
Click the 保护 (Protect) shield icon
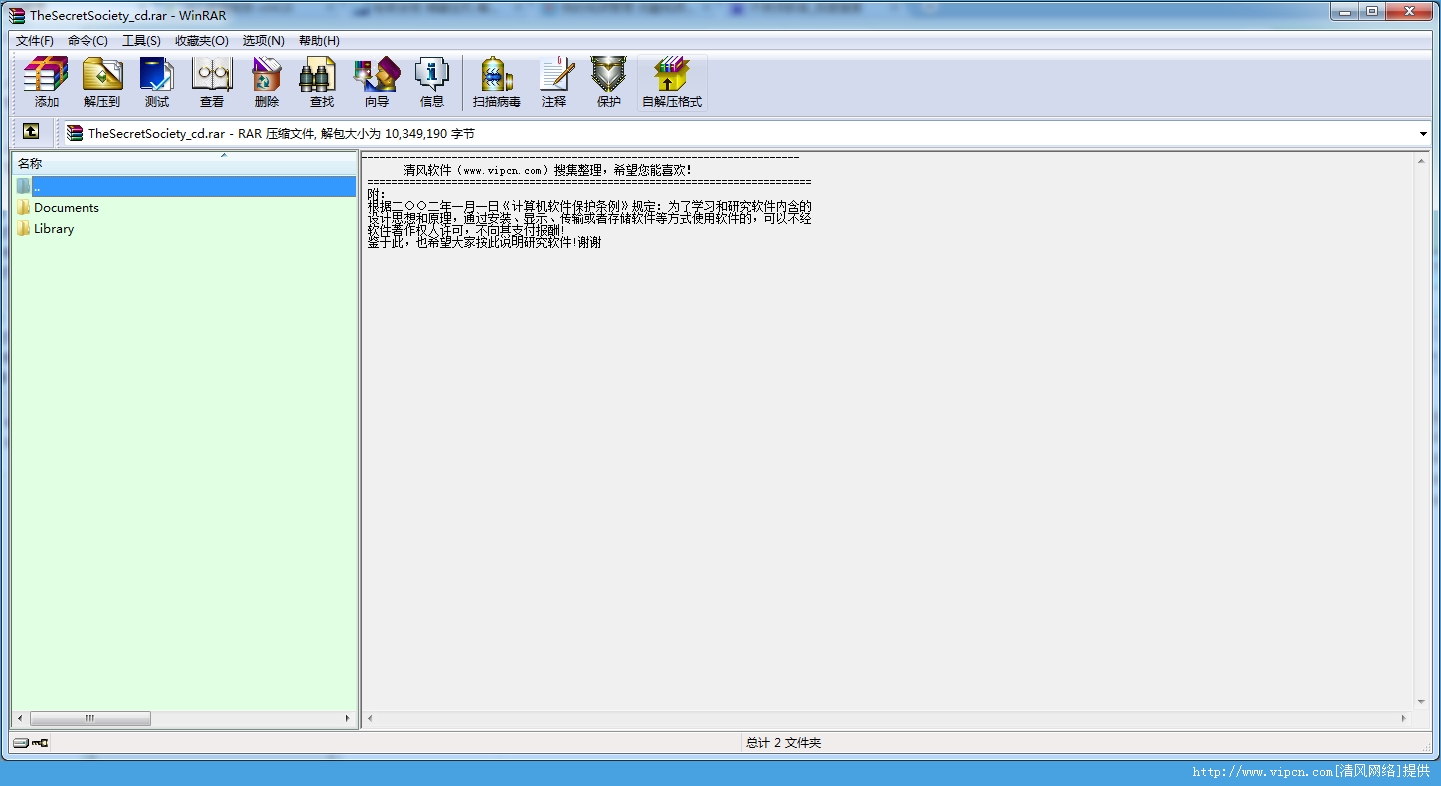click(608, 82)
